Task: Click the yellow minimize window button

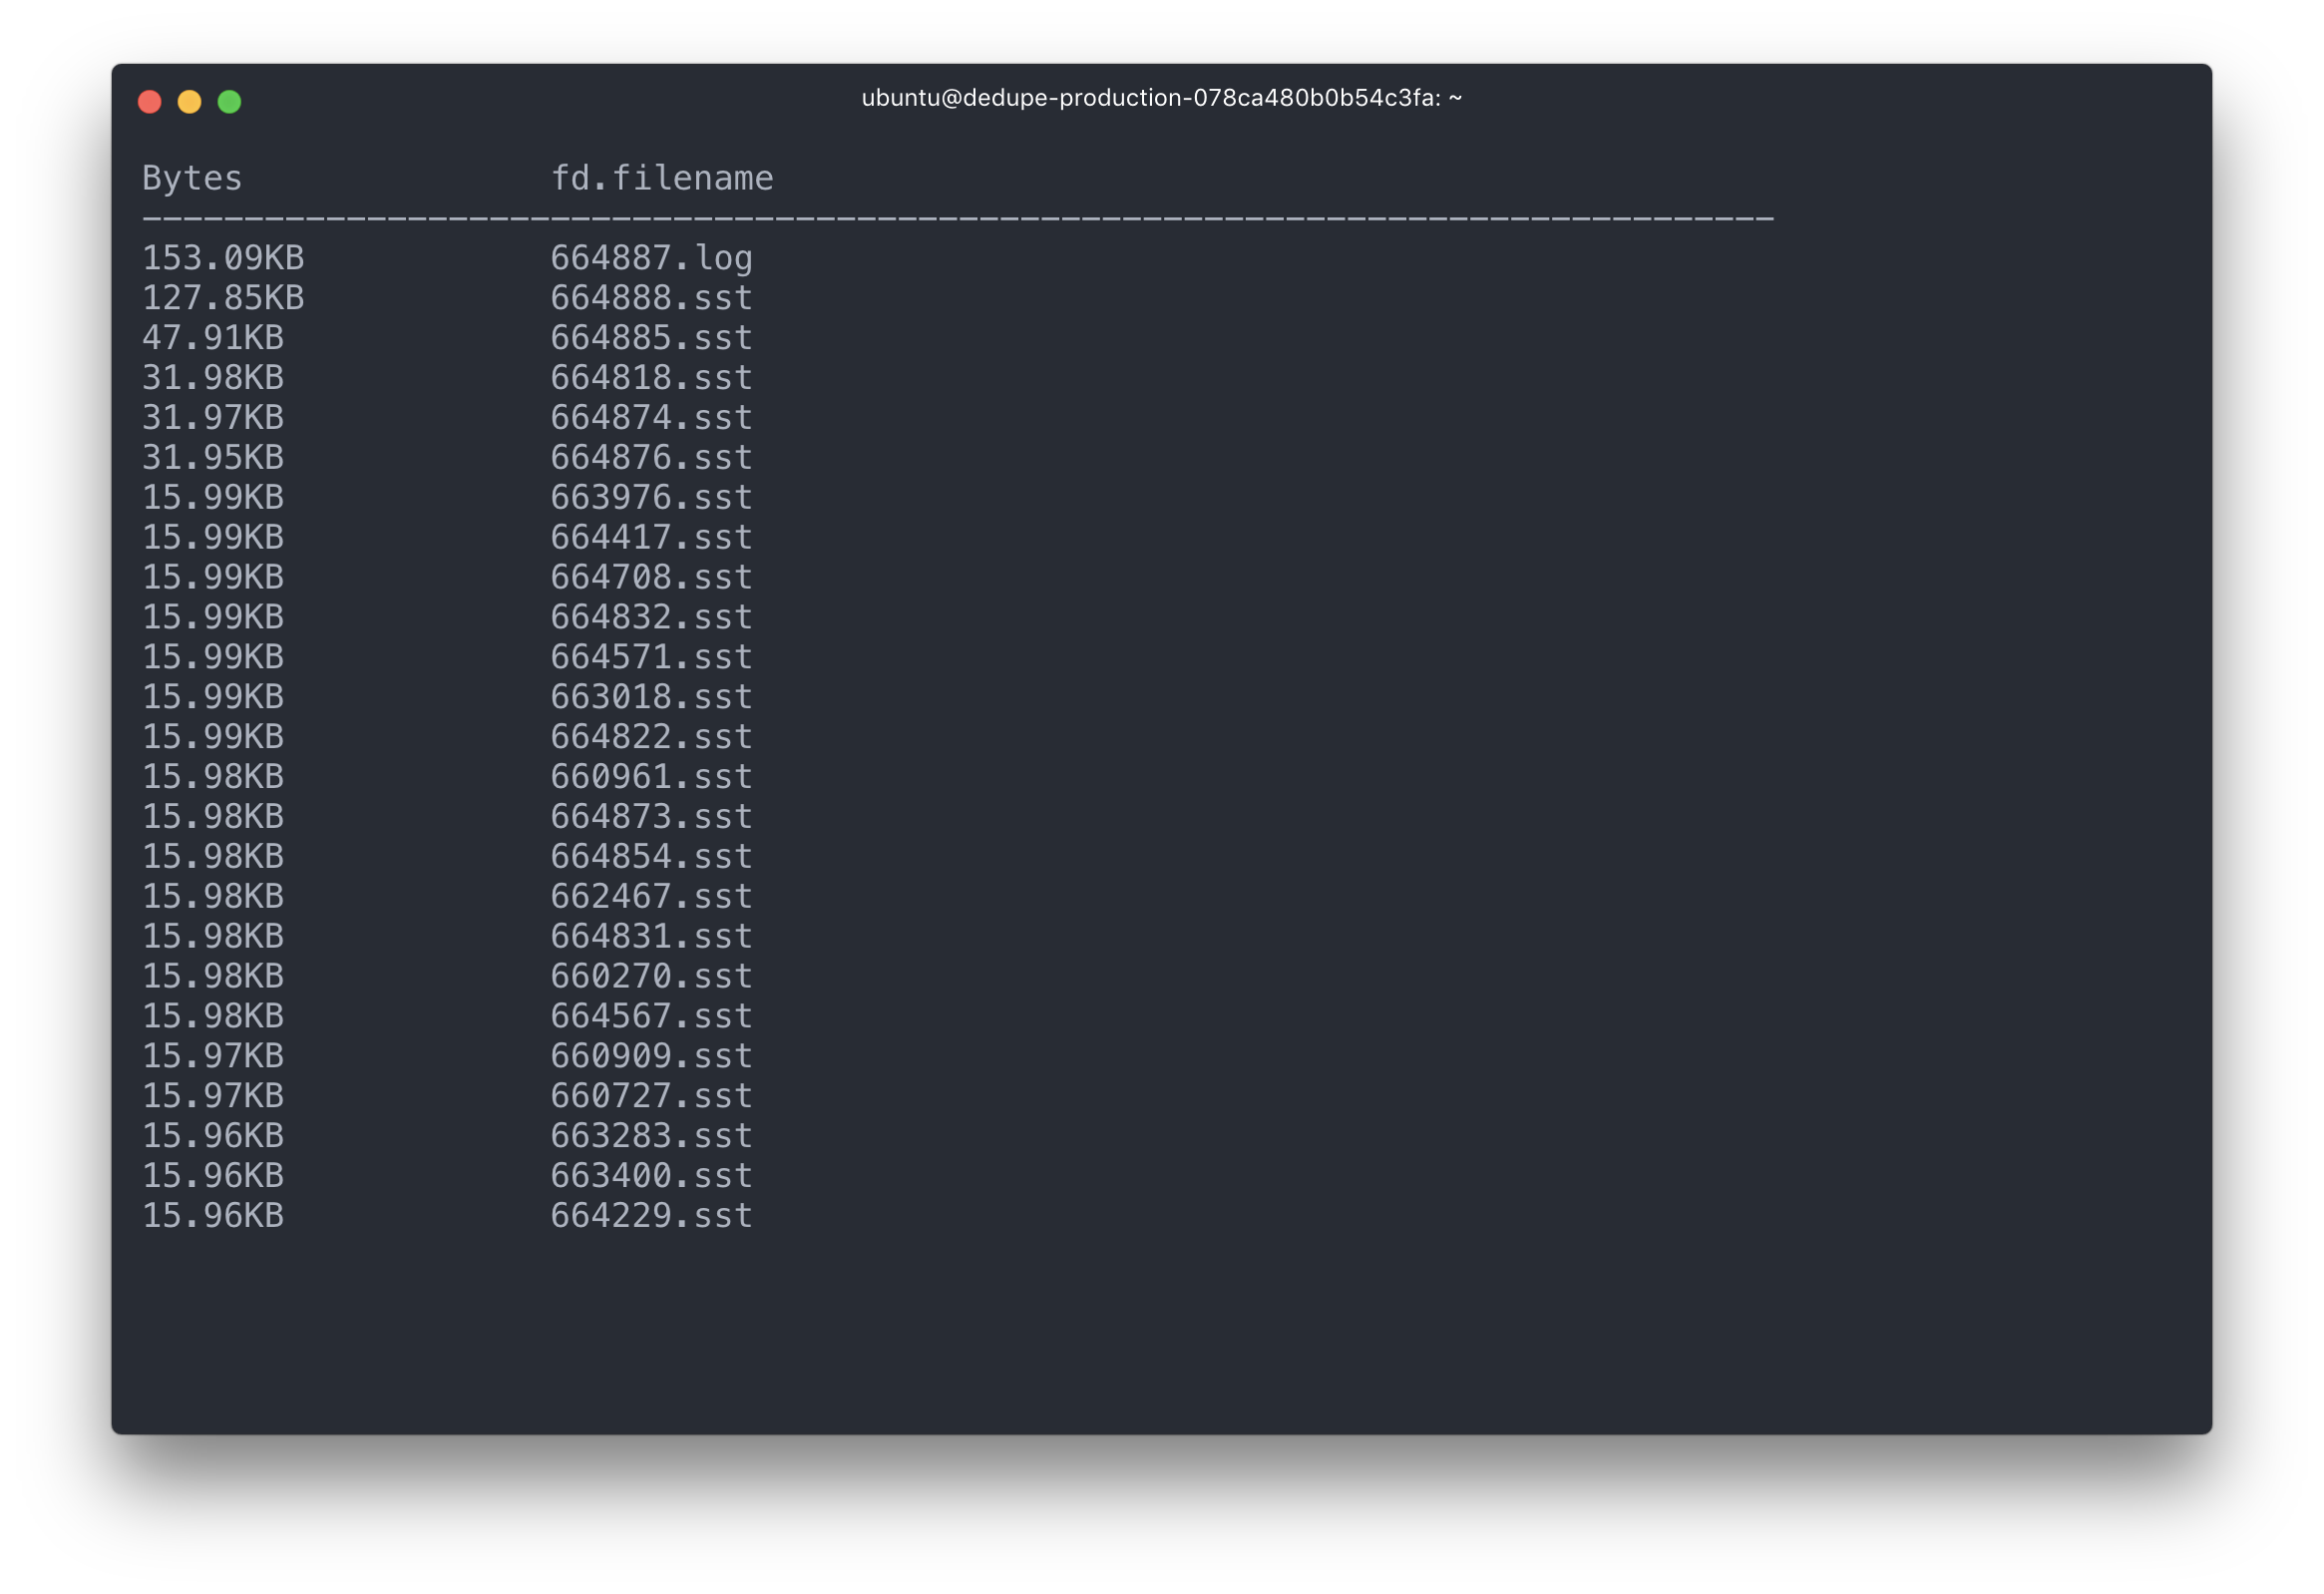Action: tap(189, 102)
